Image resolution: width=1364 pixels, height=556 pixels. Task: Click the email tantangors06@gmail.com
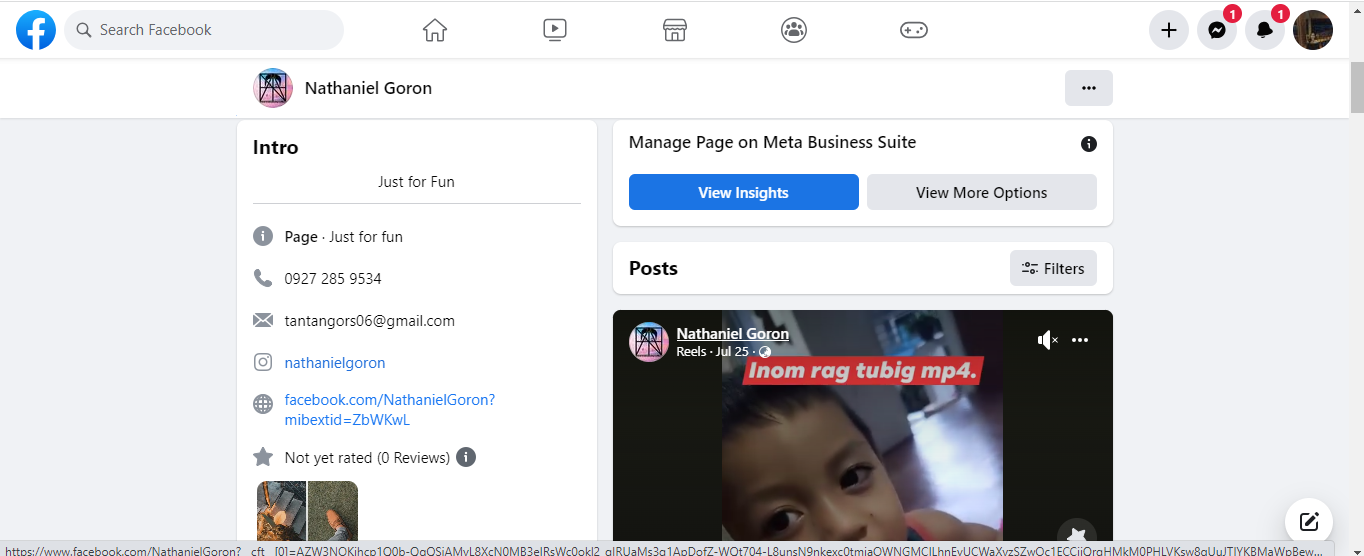370,321
